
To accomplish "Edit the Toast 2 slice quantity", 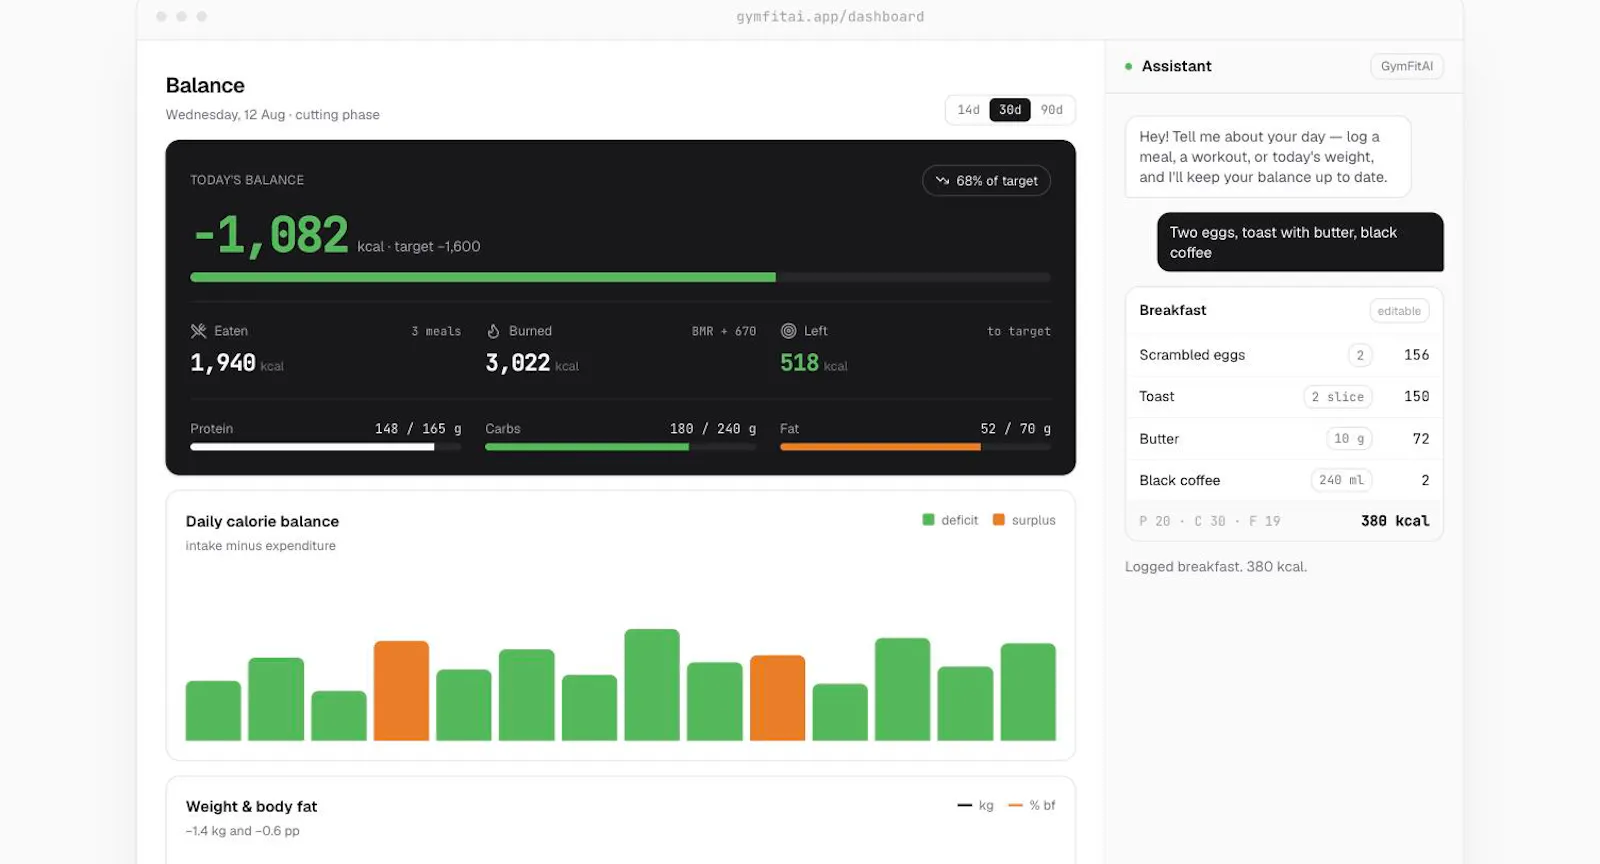I will point(1338,397).
